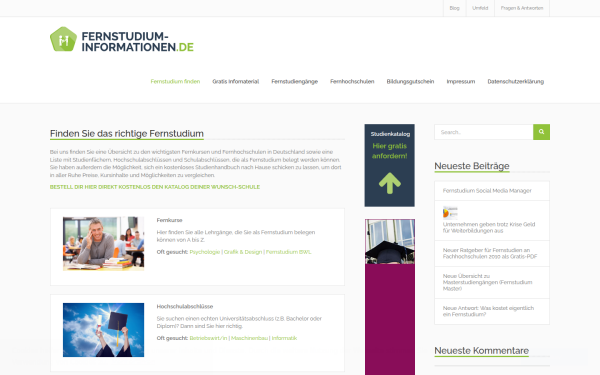Open Fragen & Antworten in top bar
Screen dimensions: 600x375
pos(522,8)
